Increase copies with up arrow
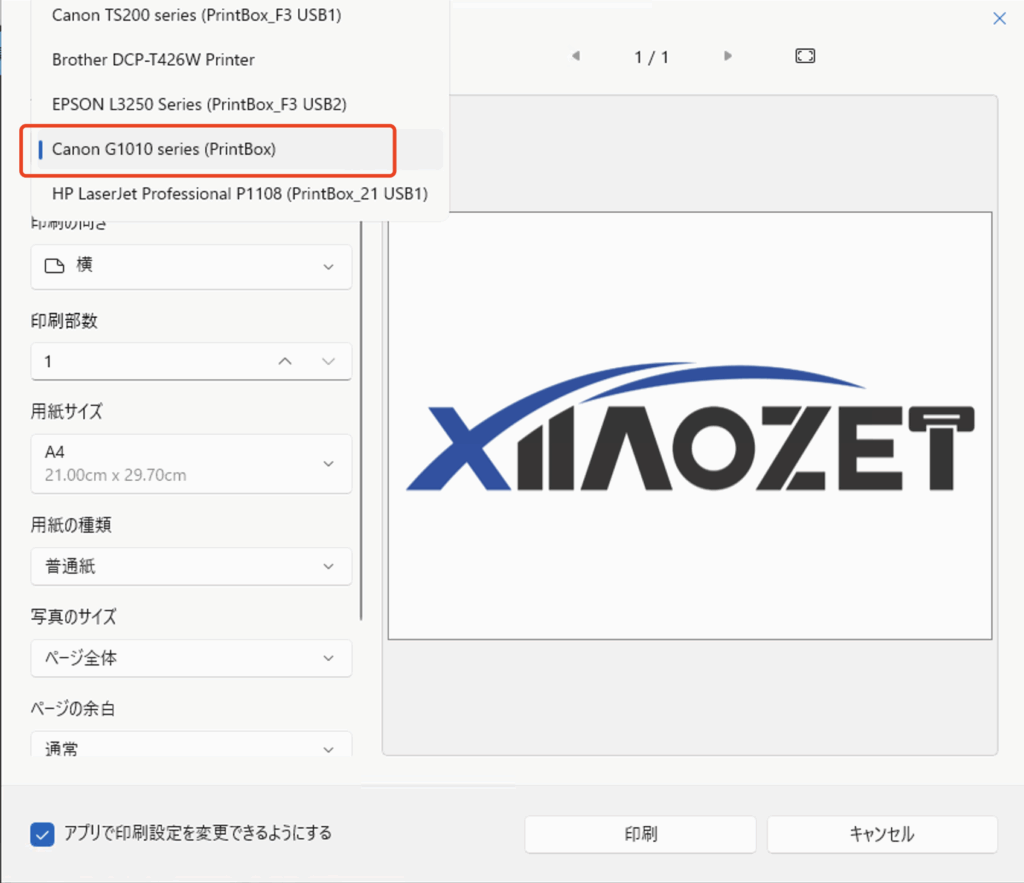 click(285, 361)
